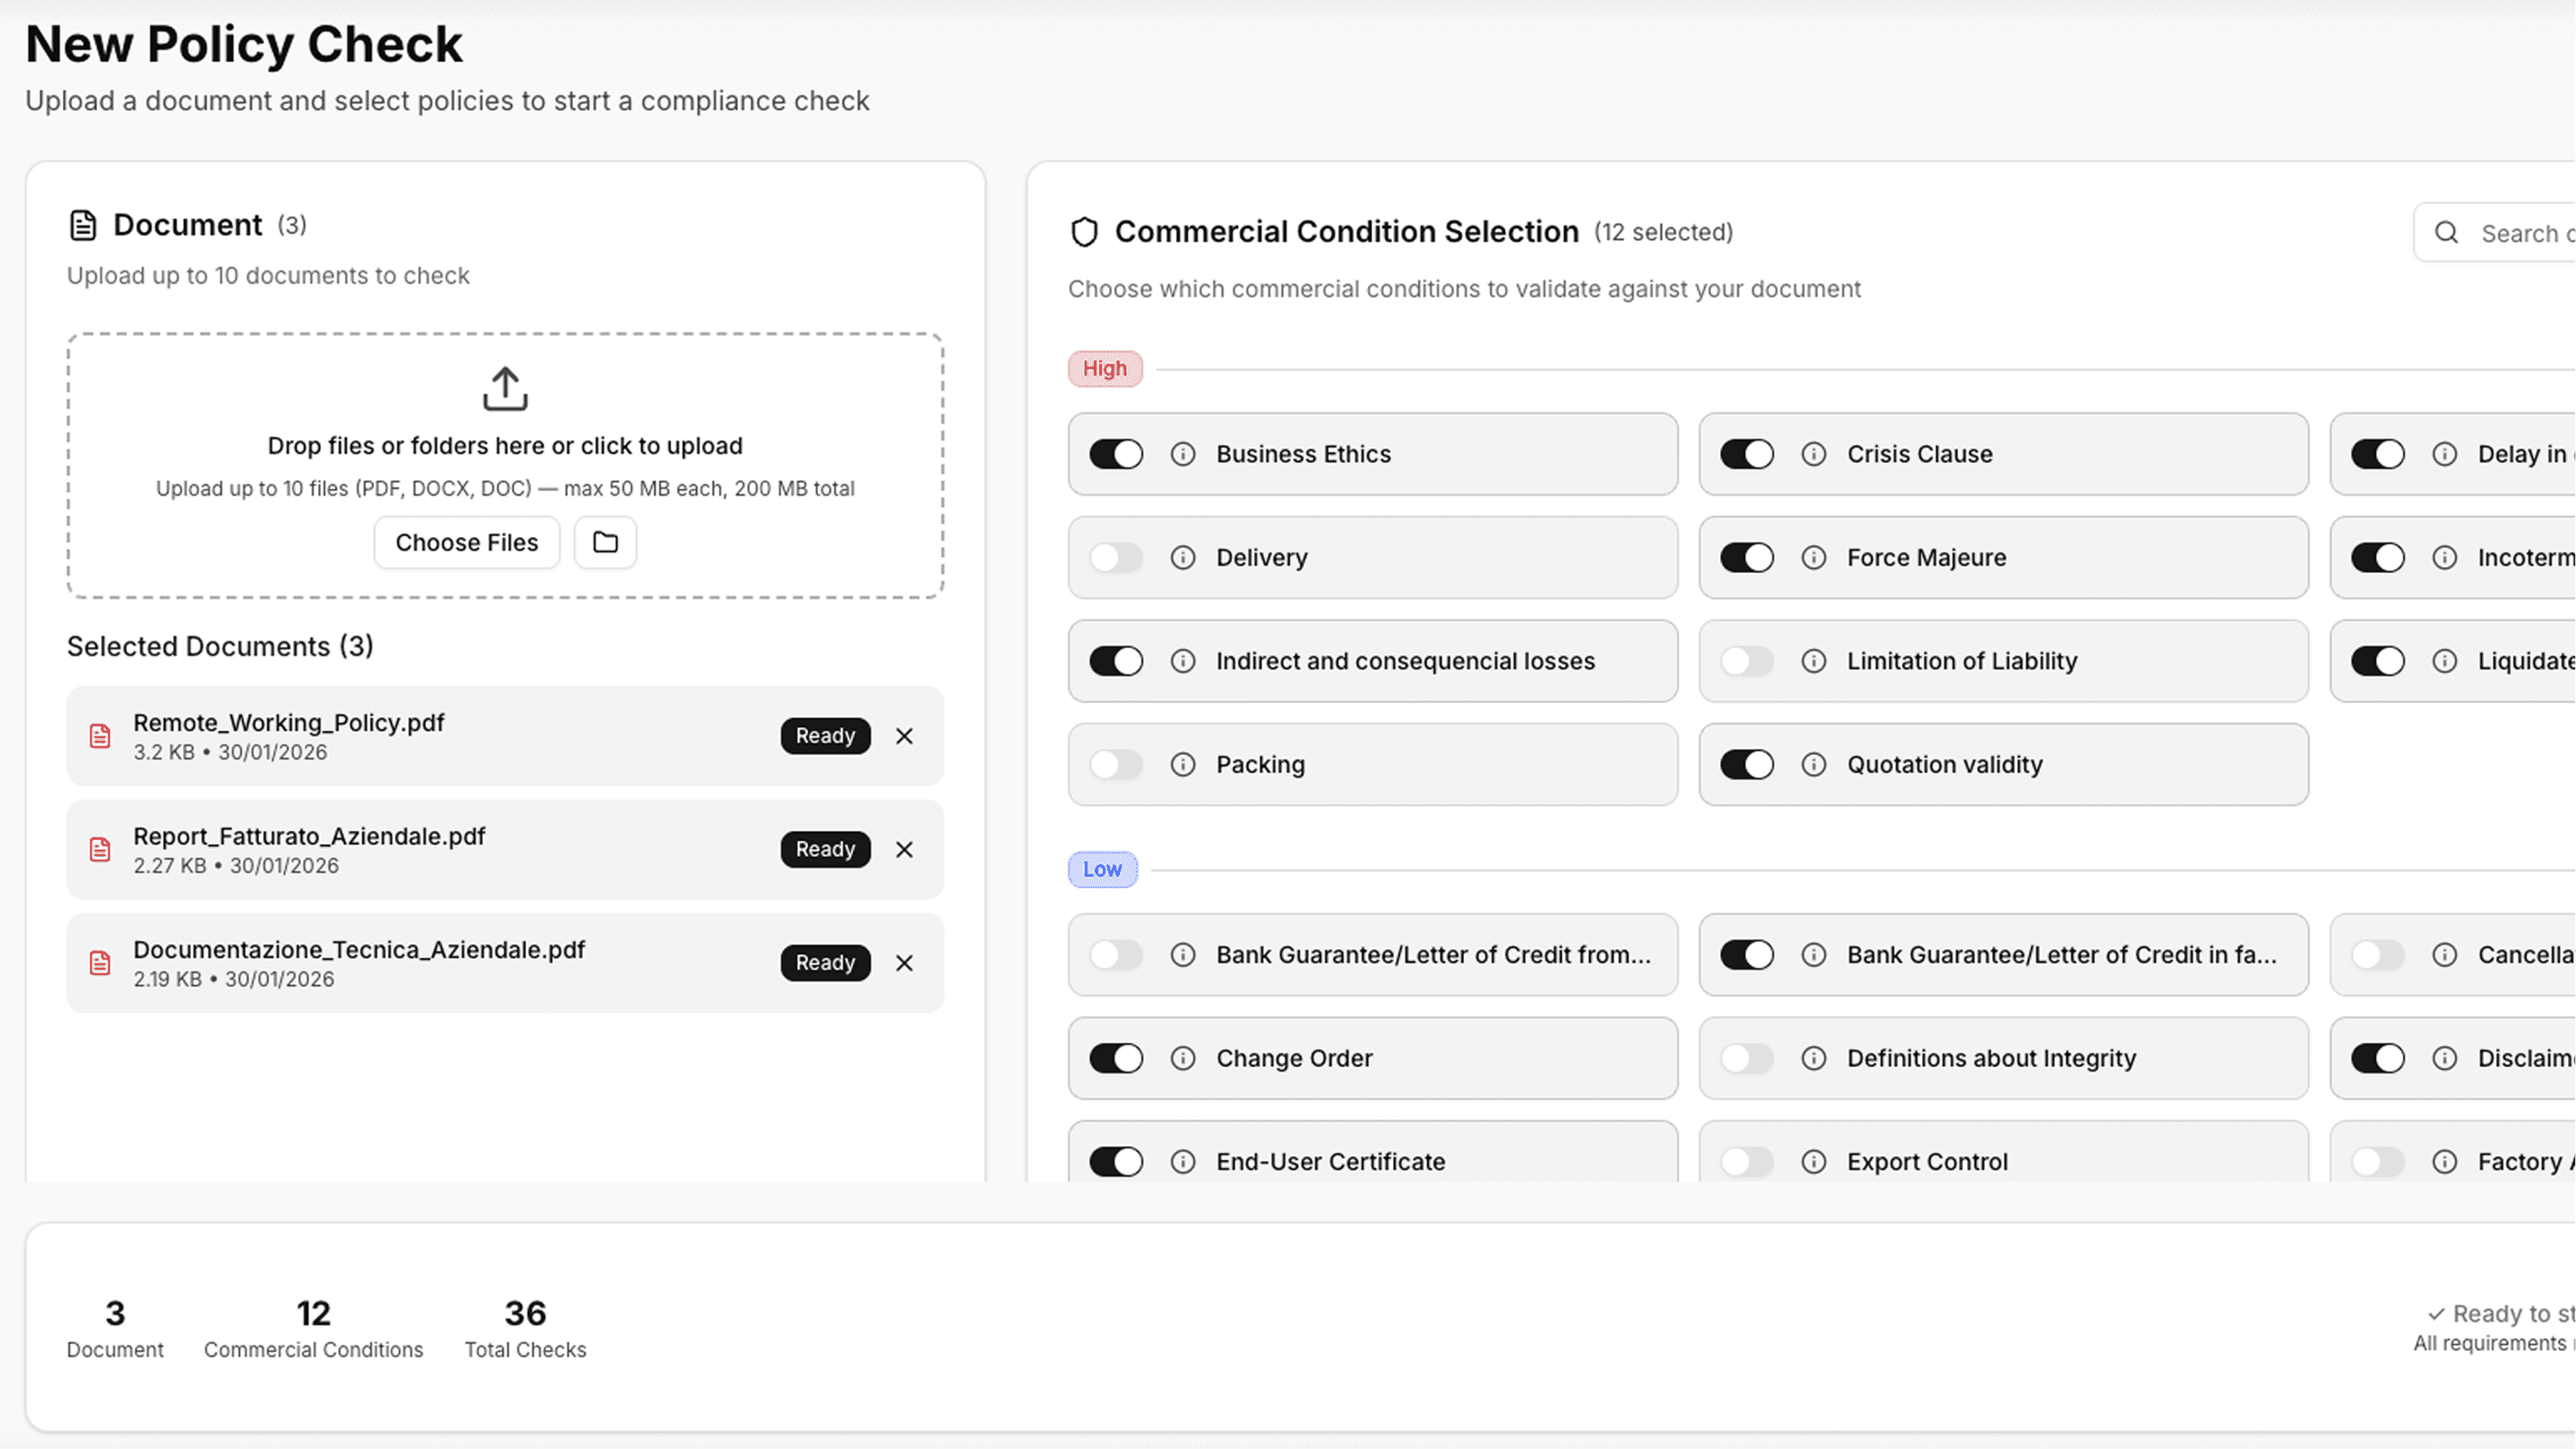2576x1449 pixels.
Task: Click the shield icon next to Commercial Condition Selection
Action: tap(1084, 230)
